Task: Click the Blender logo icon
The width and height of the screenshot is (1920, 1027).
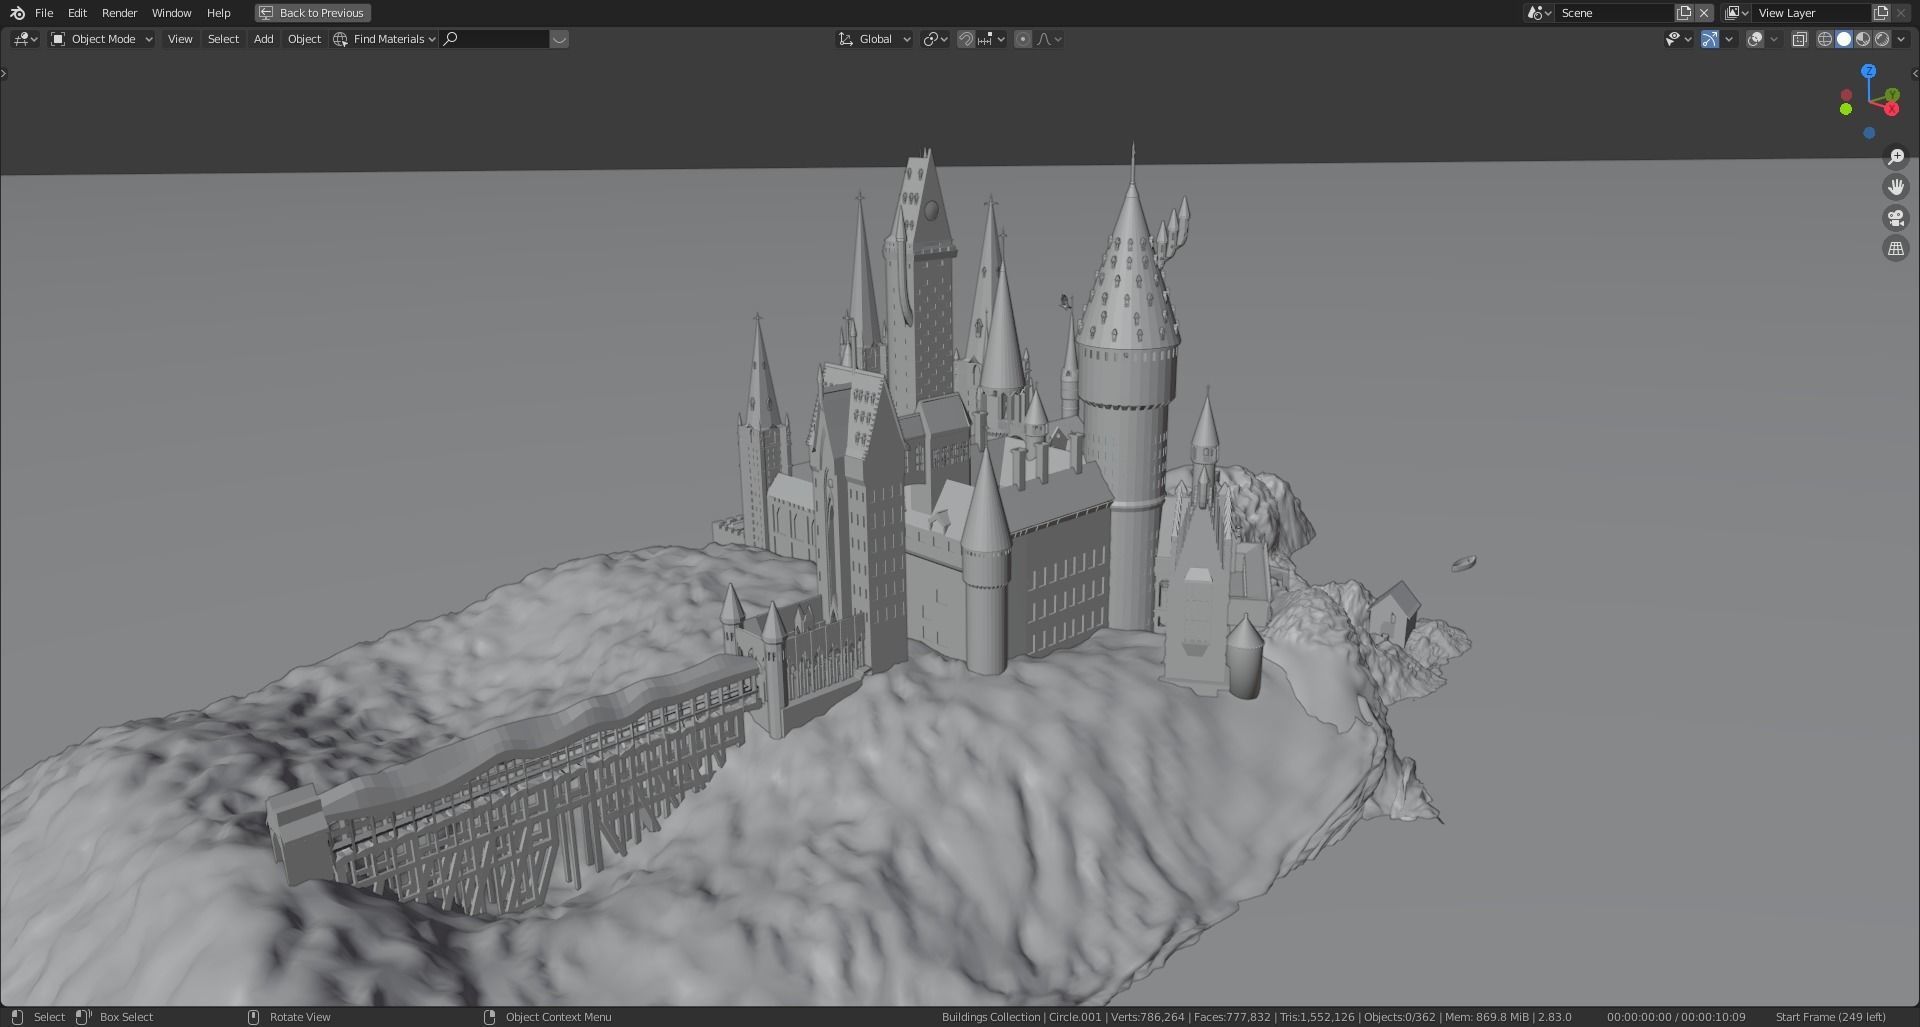Action: point(17,13)
